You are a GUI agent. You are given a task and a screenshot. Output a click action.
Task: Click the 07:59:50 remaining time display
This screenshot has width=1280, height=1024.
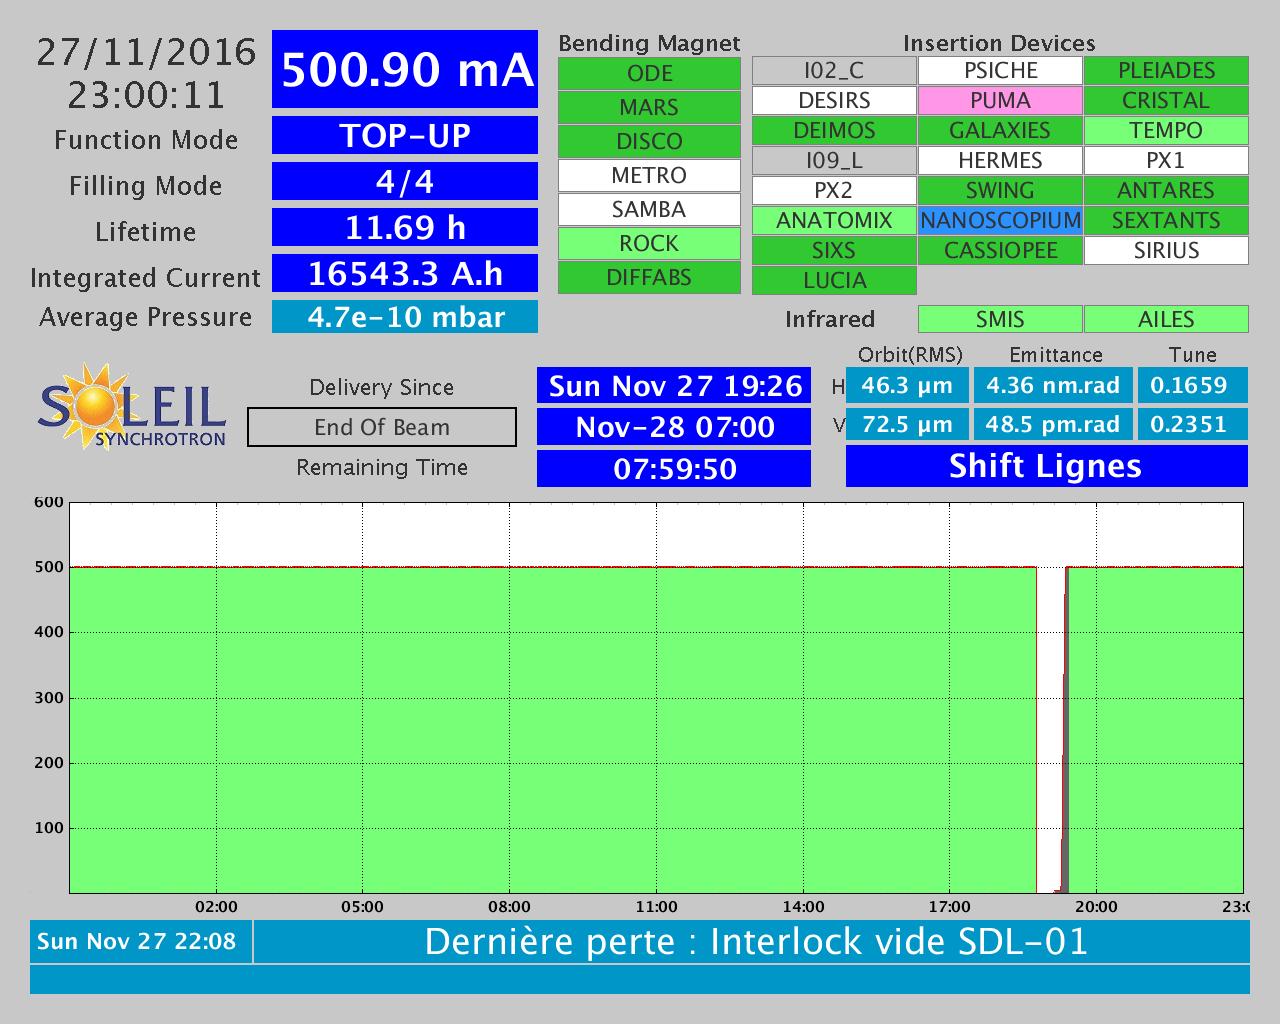pyautogui.click(x=674, y=469)
